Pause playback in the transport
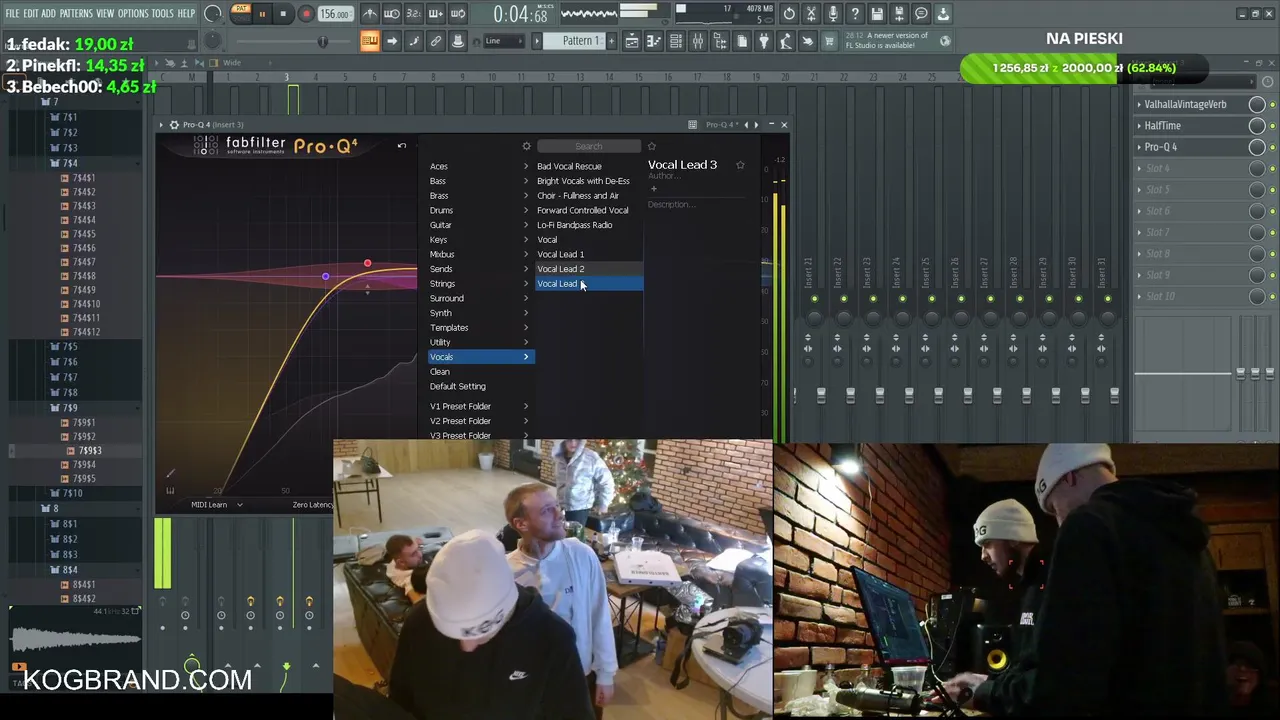The height and width of the screenshot is (720, 1280). click(262, 14)
